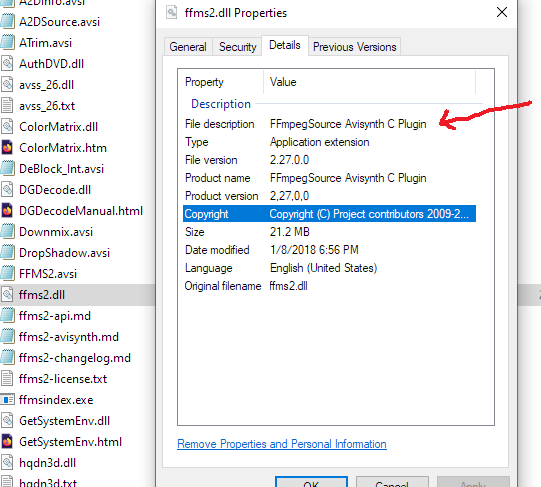This screenshot has width=541, height=487.
Task: Click the ffms2-license.txt document icon
Action: point(7,379)
